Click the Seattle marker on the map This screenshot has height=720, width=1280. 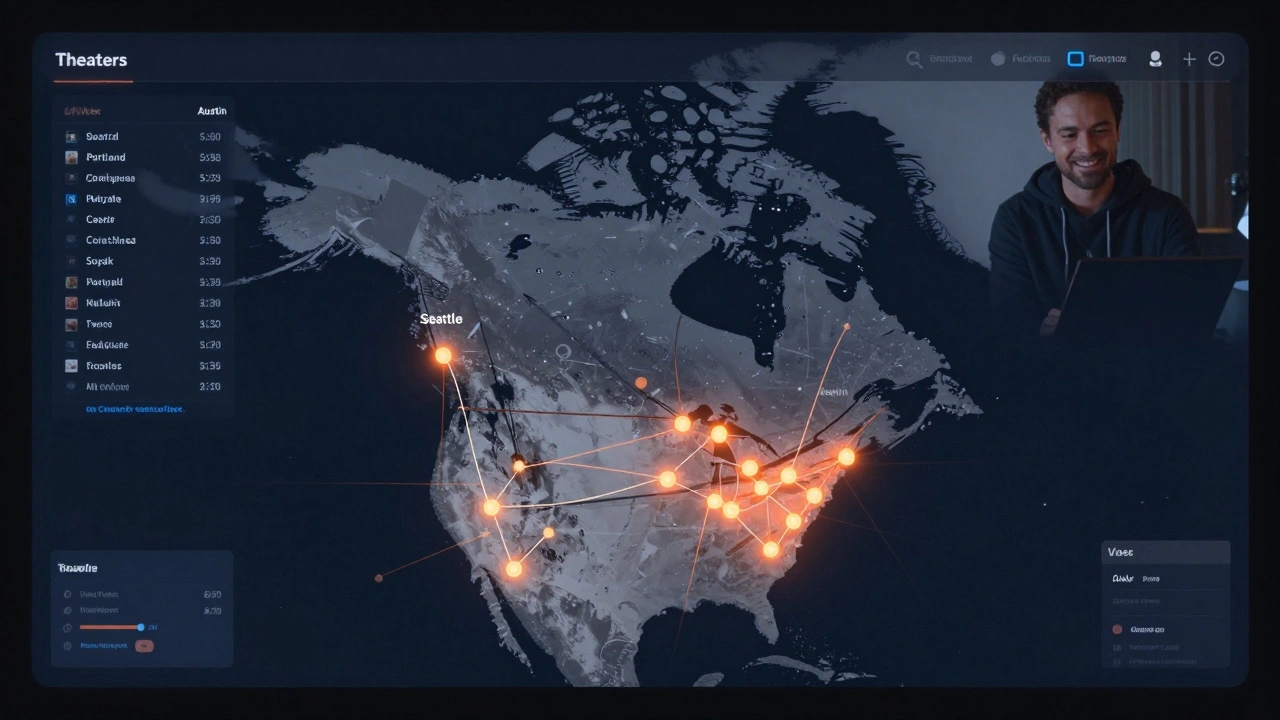pyautogui.click(x=443, y=354)
